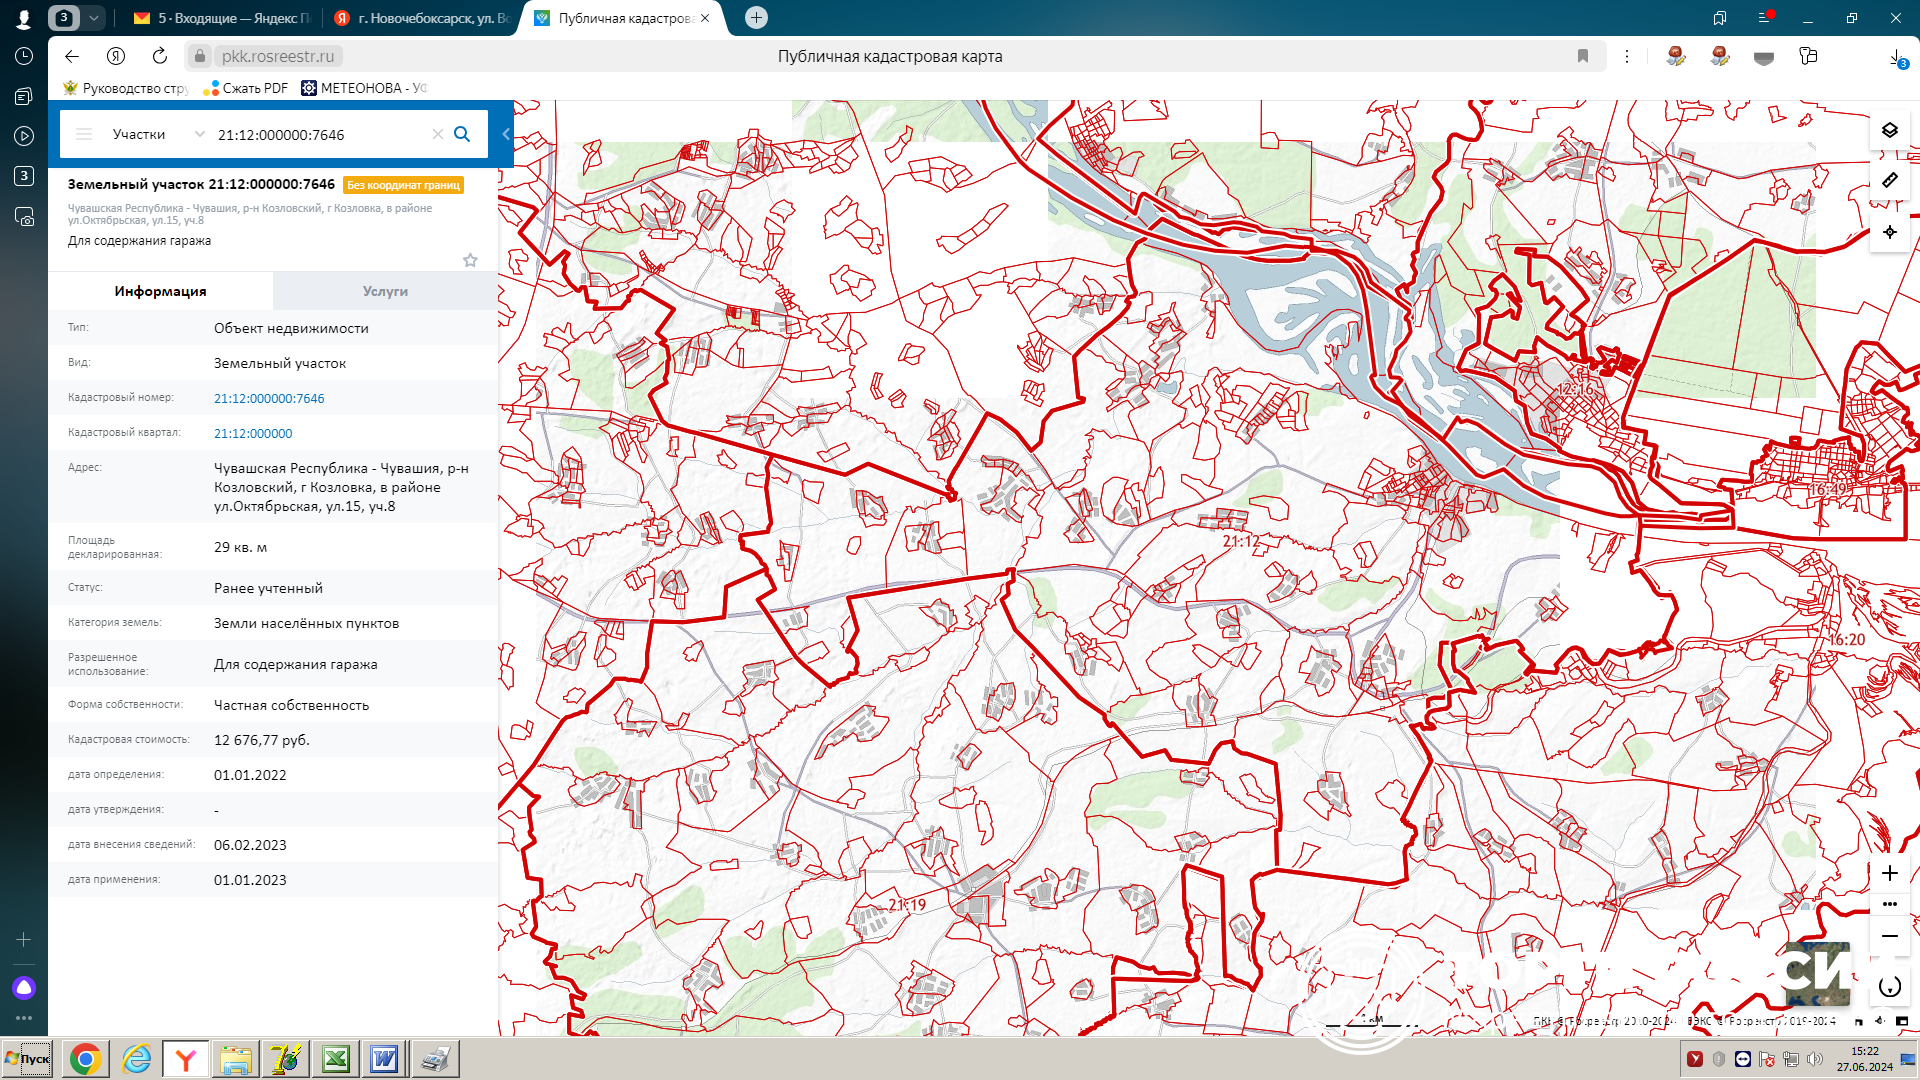Image resolution: width=1920 pixels, height=1080 pixels.
Task: Select the ruler measurement tool
Action: point(1889,181)
